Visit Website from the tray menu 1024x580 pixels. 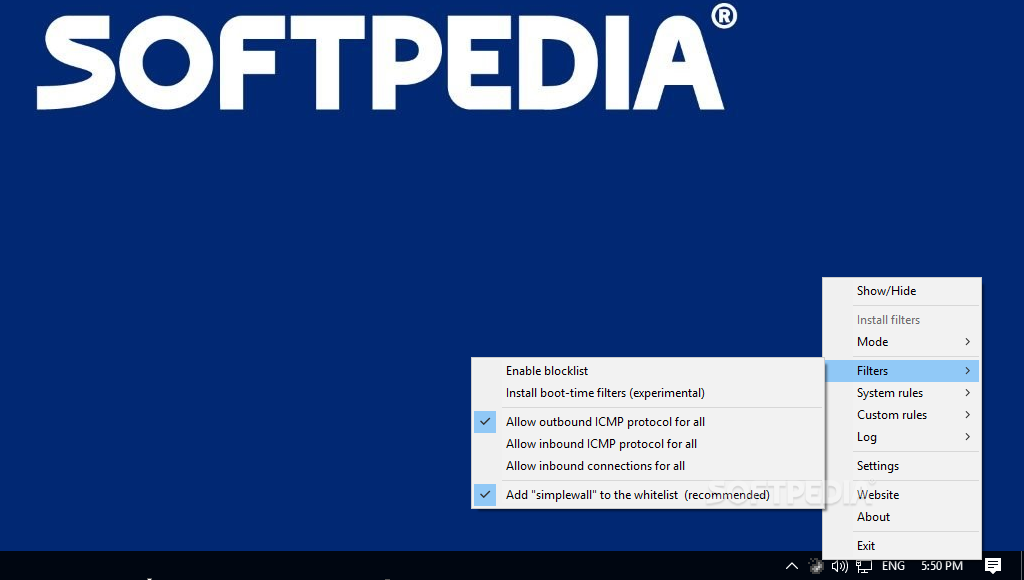coord(901,494)
